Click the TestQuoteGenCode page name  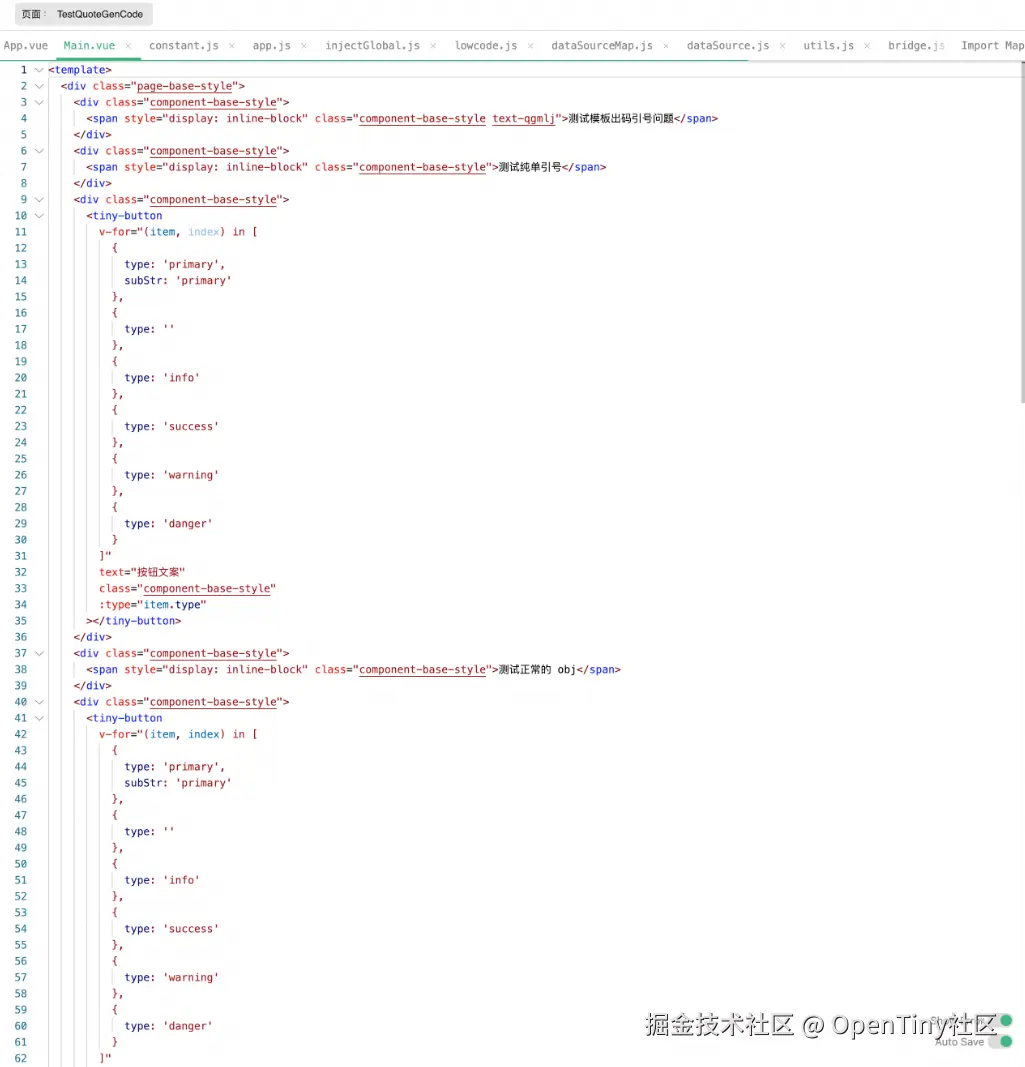point(100,14)
